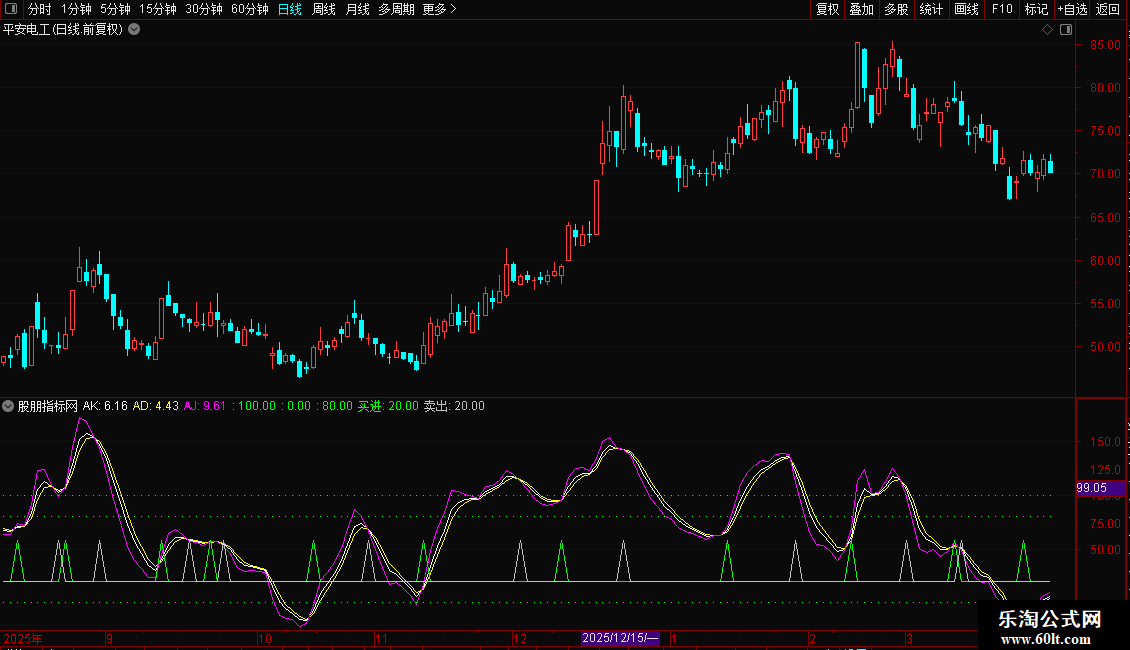Click the 卖出: 20.00 value

(454, 406)
